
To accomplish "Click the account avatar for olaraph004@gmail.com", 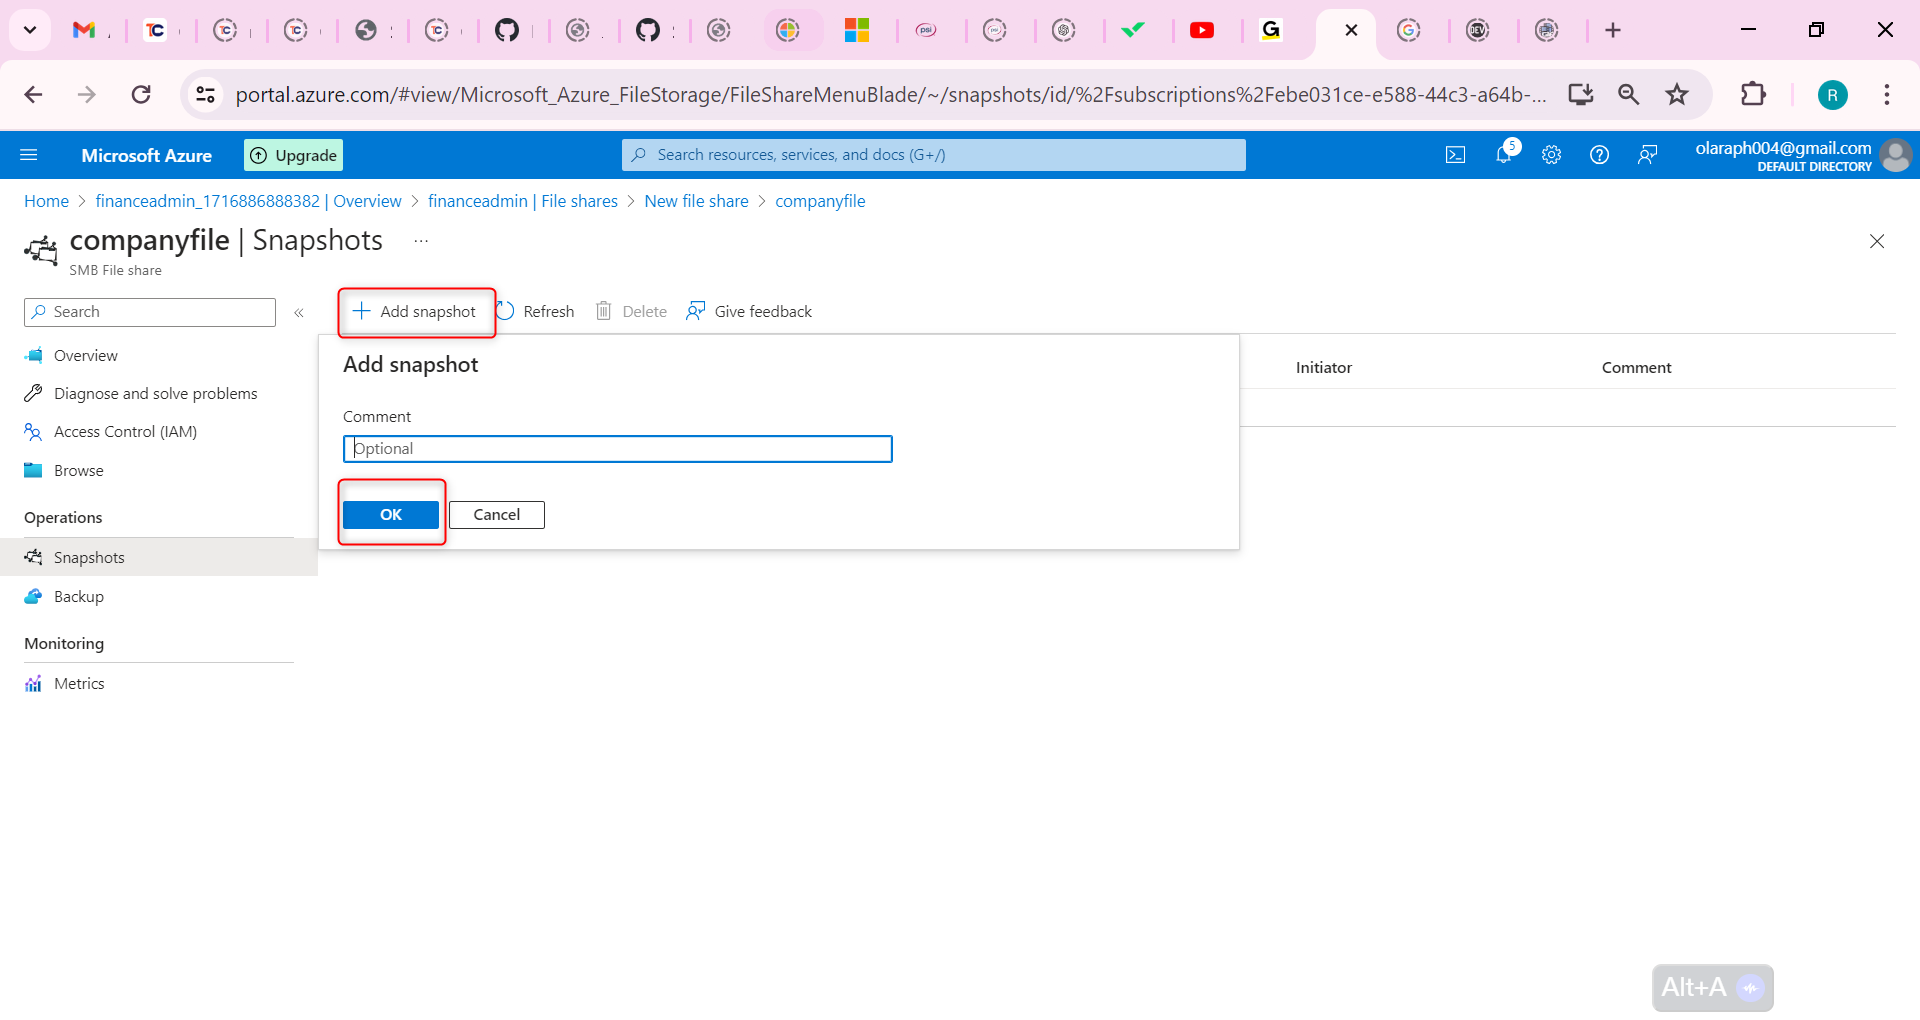I will 1896,155.
